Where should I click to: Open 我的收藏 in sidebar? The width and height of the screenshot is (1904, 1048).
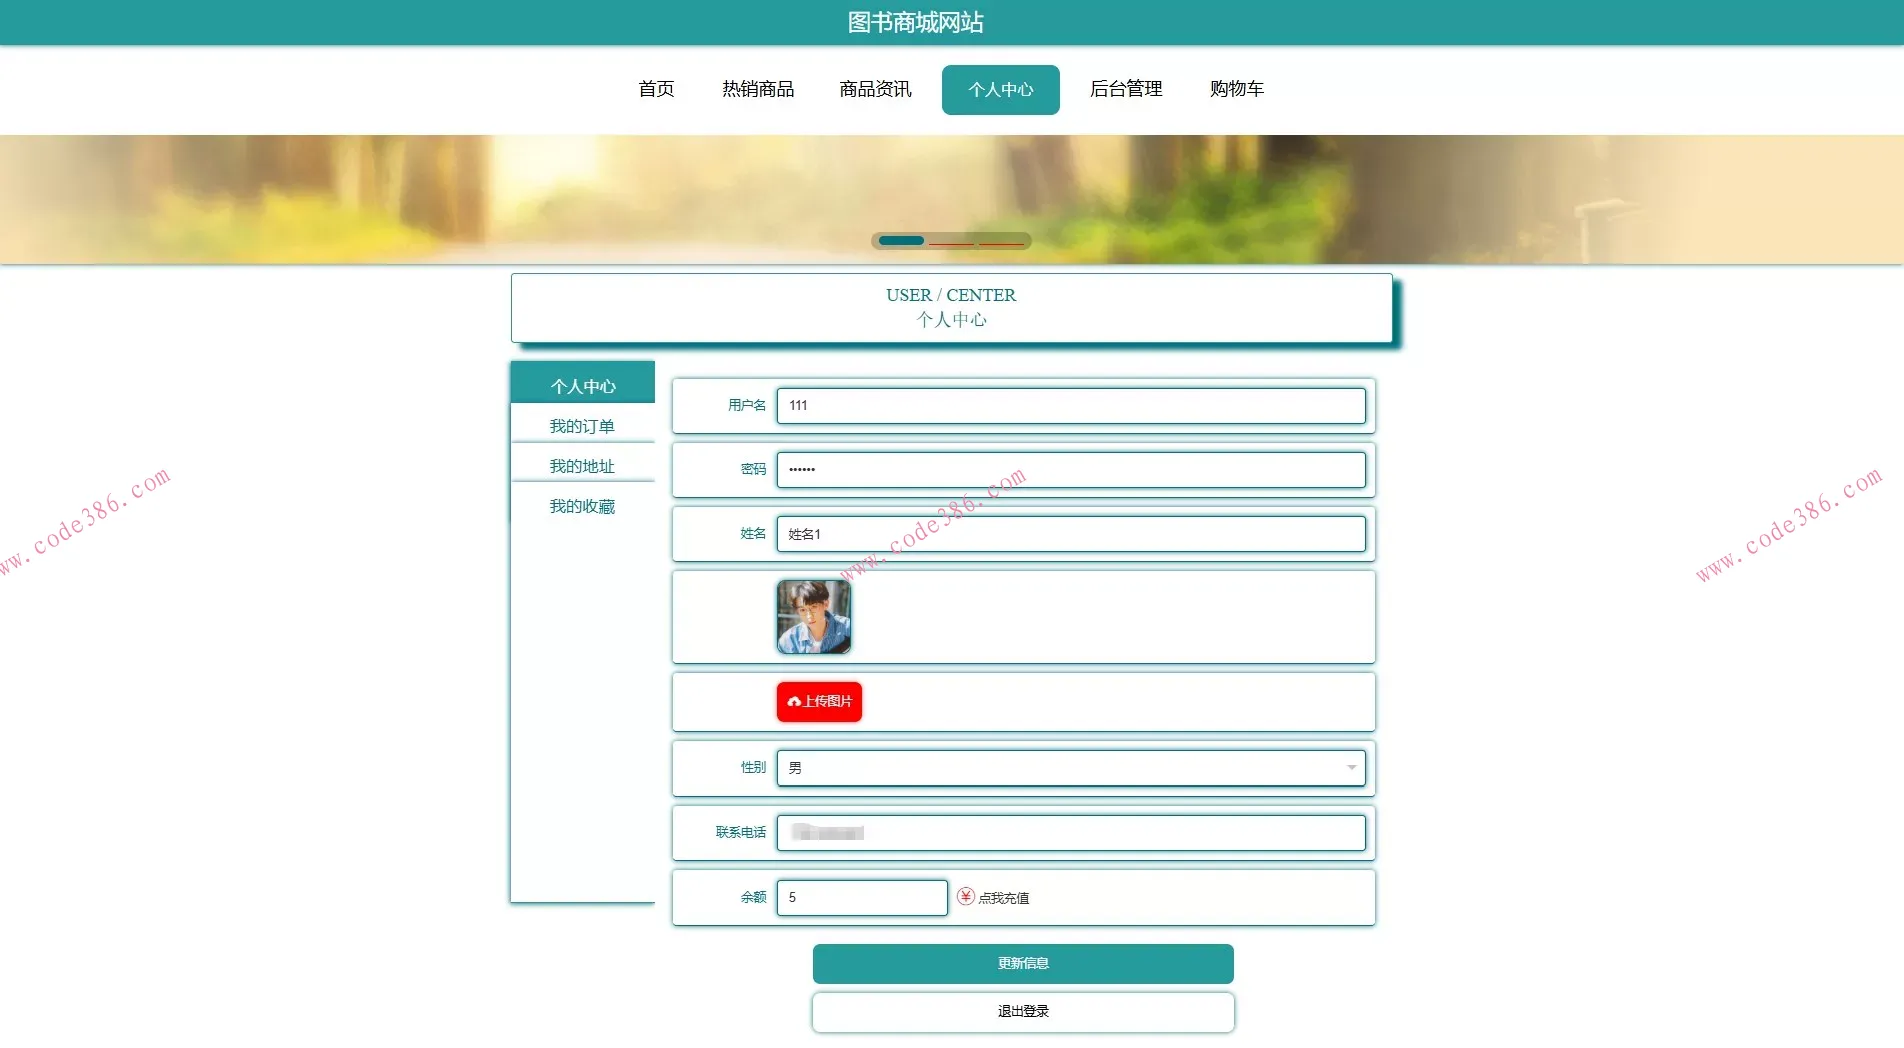point(582,506)
